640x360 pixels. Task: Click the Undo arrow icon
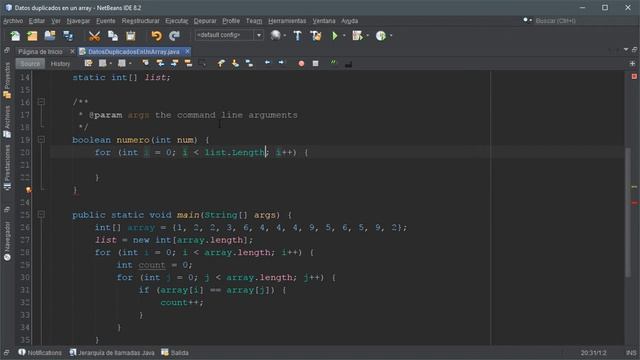[x=156, y=36]
